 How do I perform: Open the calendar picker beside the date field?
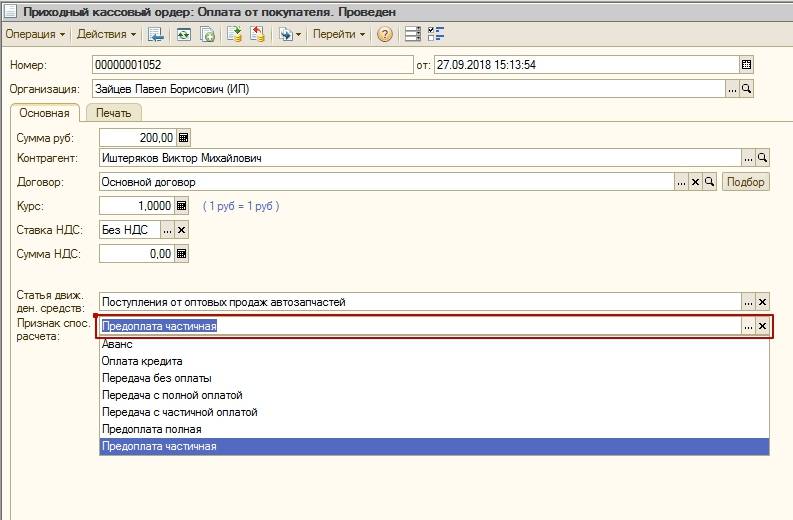[746, 65]
